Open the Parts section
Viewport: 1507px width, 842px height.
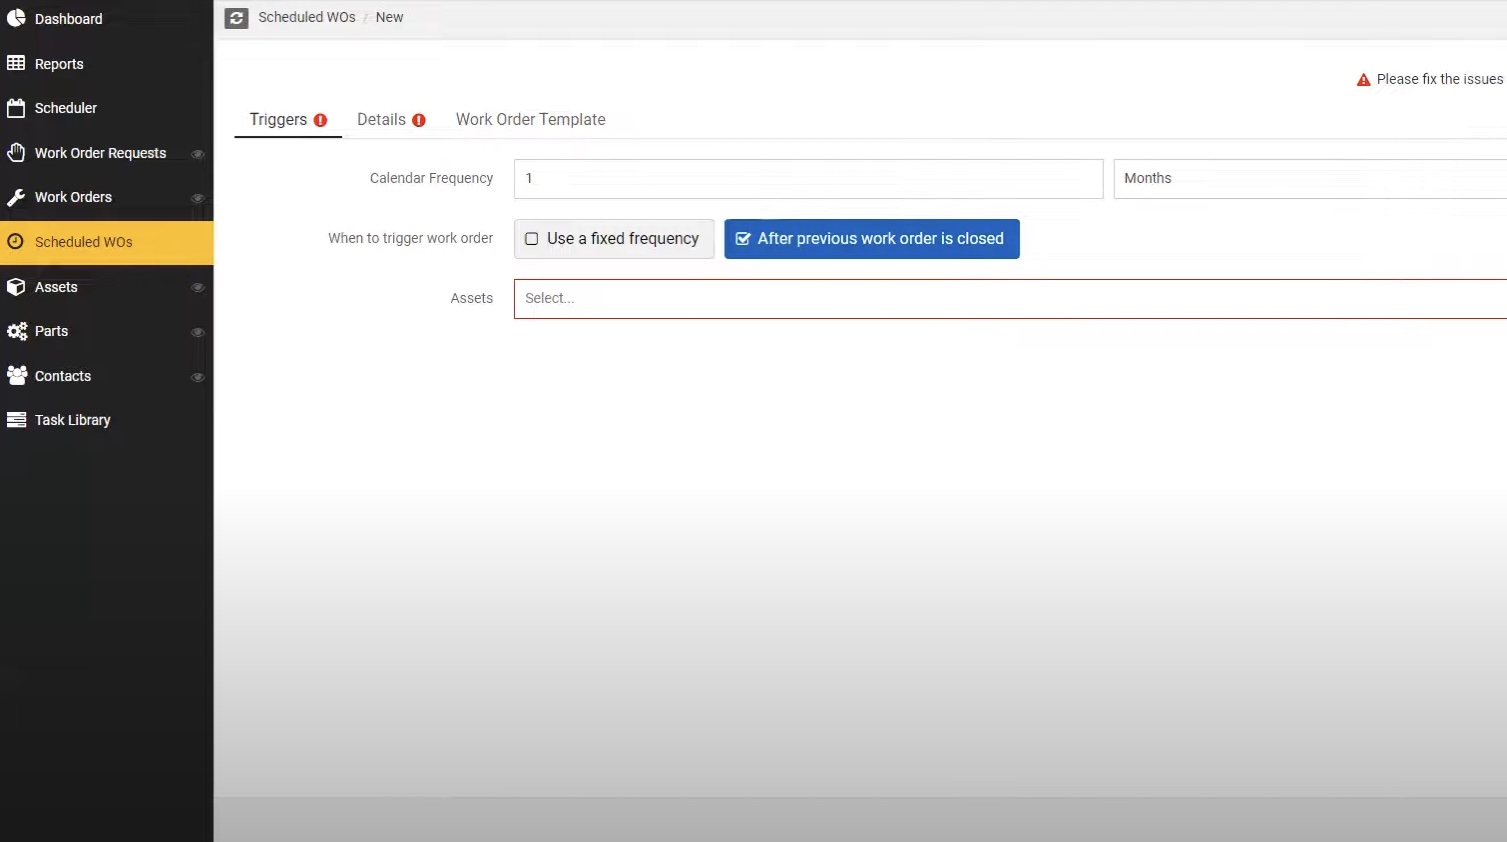coord(52,331)
